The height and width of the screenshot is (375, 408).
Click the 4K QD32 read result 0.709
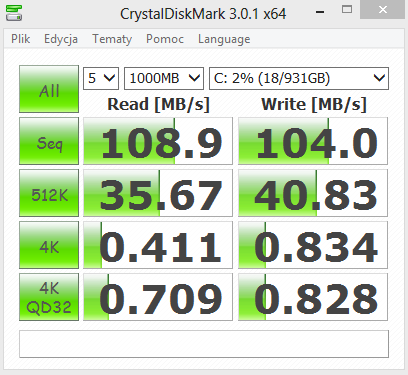158,297
